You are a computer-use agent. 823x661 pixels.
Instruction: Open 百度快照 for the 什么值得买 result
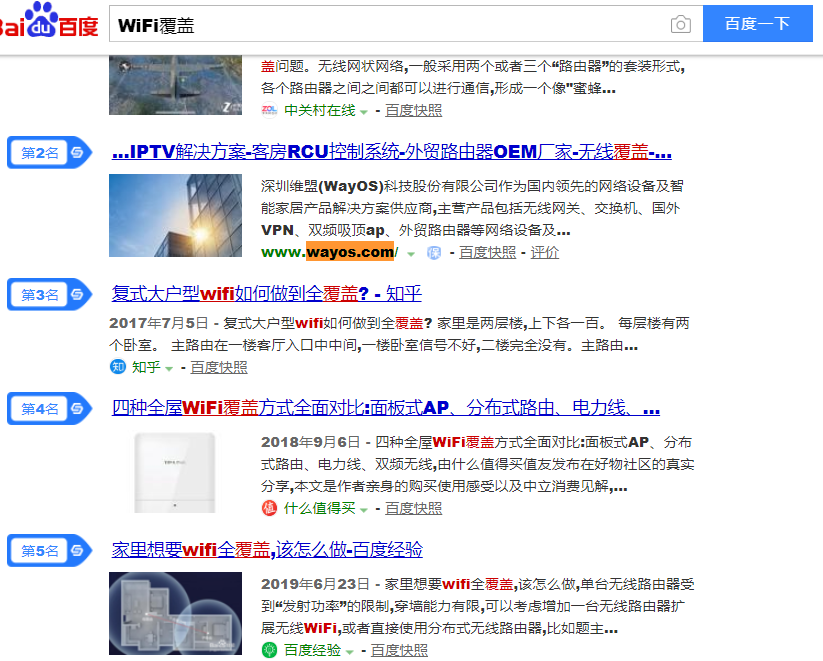[414, 508]
